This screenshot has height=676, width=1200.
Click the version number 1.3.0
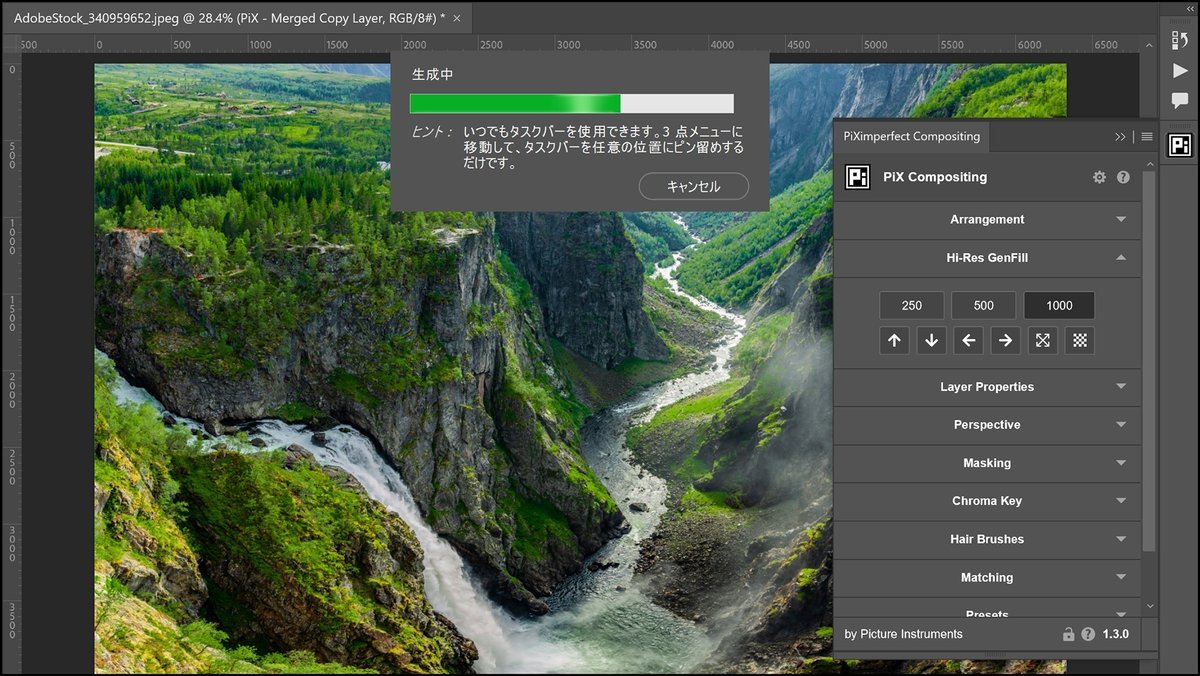1115,634
